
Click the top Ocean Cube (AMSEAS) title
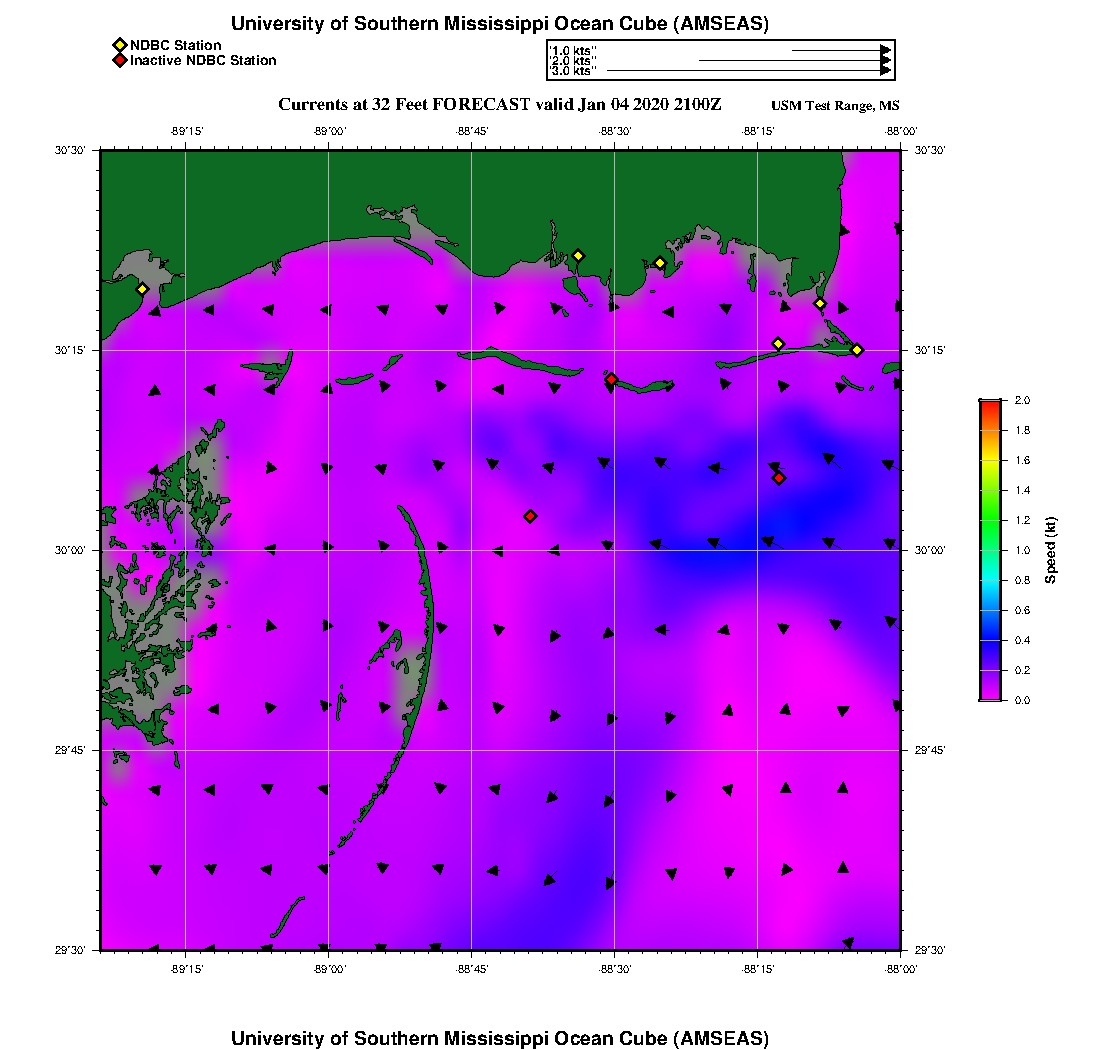click(500, 24)
